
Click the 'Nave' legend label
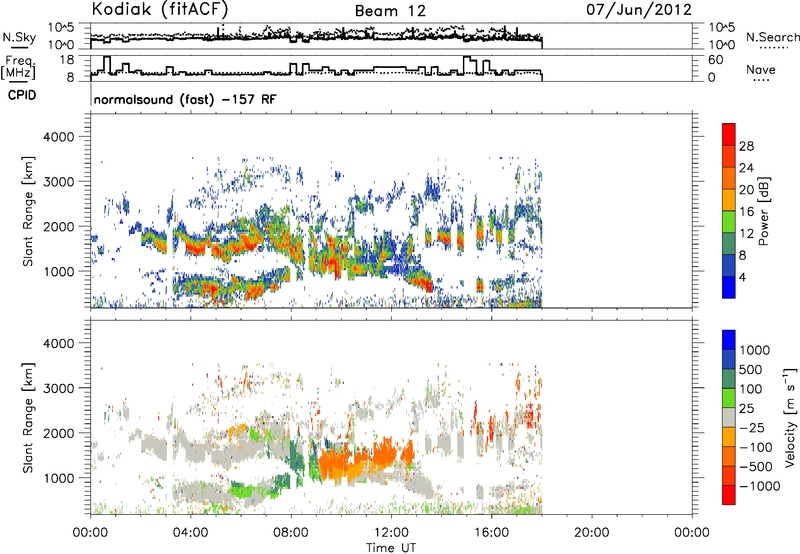pyautogui.click(x=761, y=69)
